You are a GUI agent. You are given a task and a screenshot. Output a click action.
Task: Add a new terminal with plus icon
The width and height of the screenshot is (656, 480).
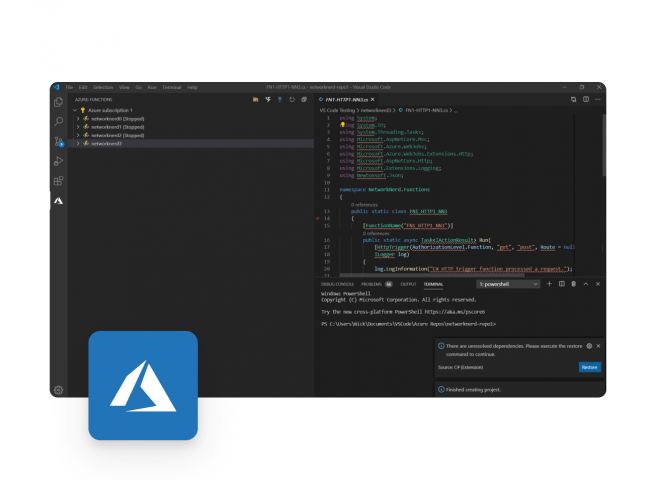pos(549,284)
